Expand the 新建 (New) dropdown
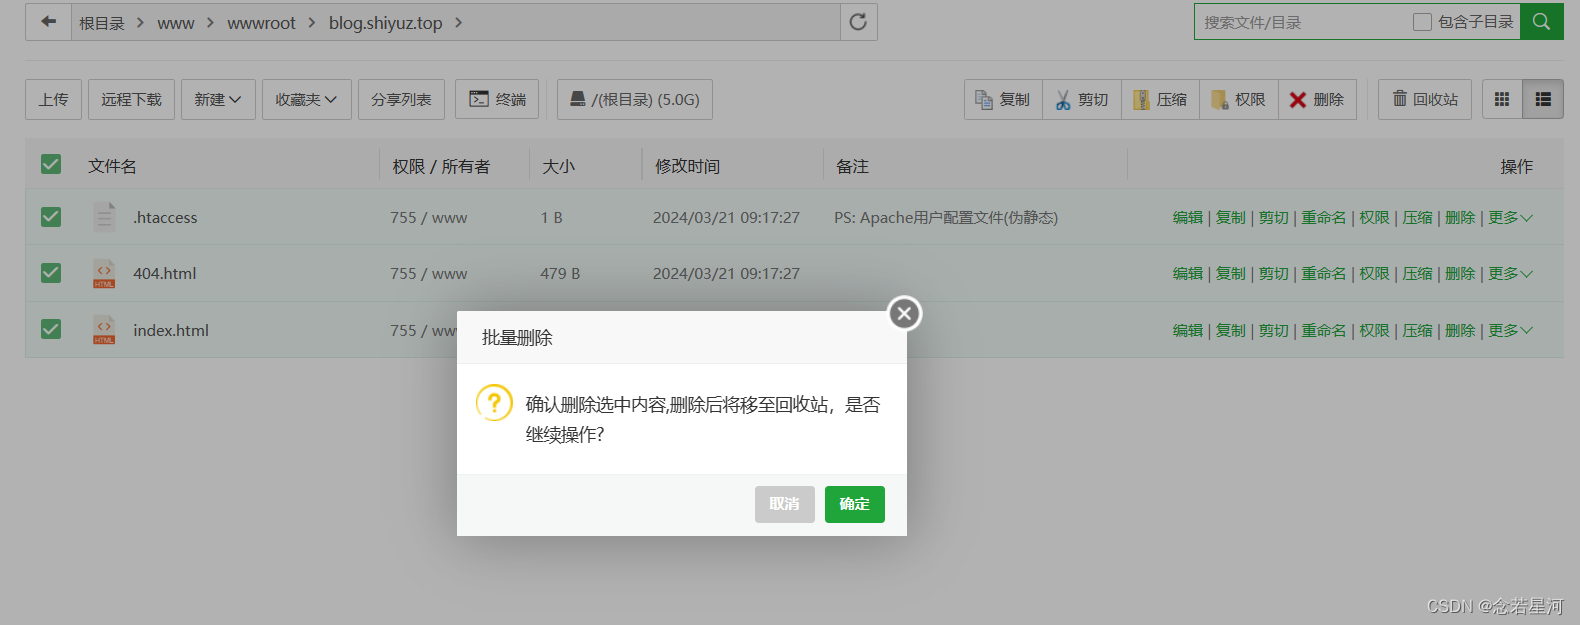 pos(218,100)
